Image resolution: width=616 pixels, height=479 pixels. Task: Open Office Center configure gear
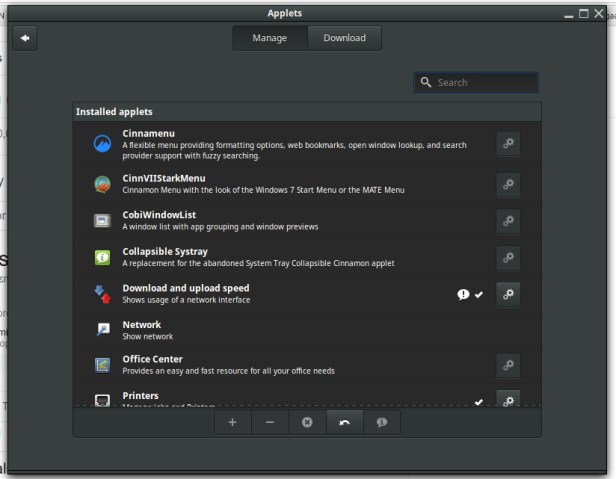[x=508, y=366]
